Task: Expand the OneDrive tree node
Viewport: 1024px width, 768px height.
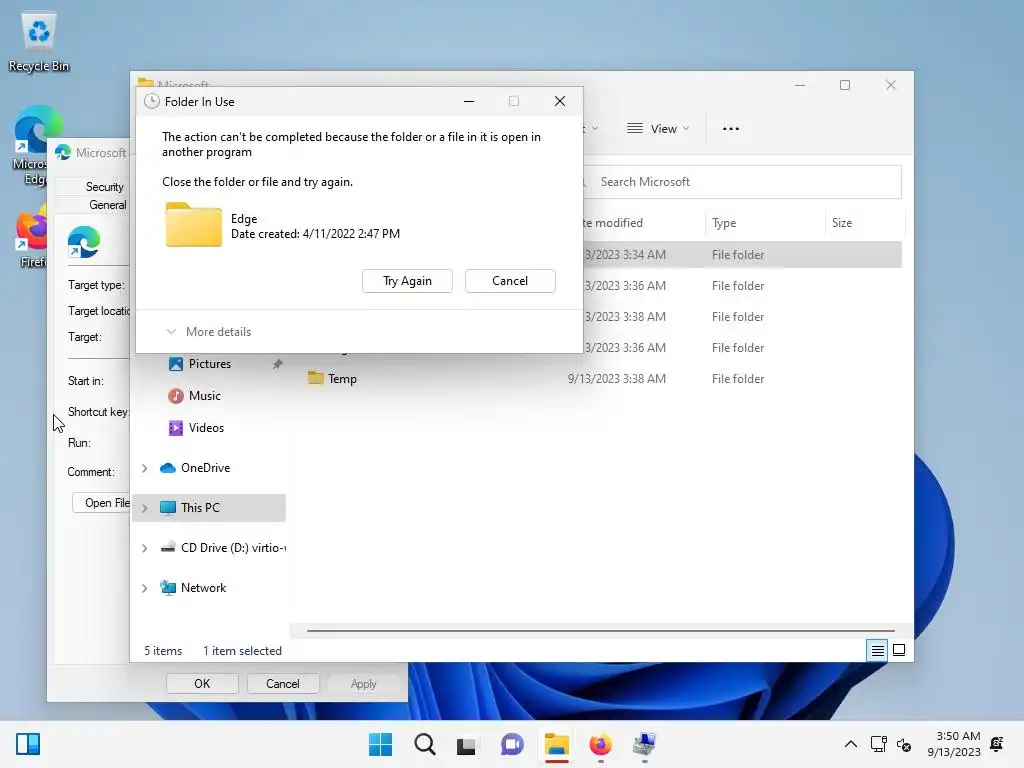Action: pos(144,468)
